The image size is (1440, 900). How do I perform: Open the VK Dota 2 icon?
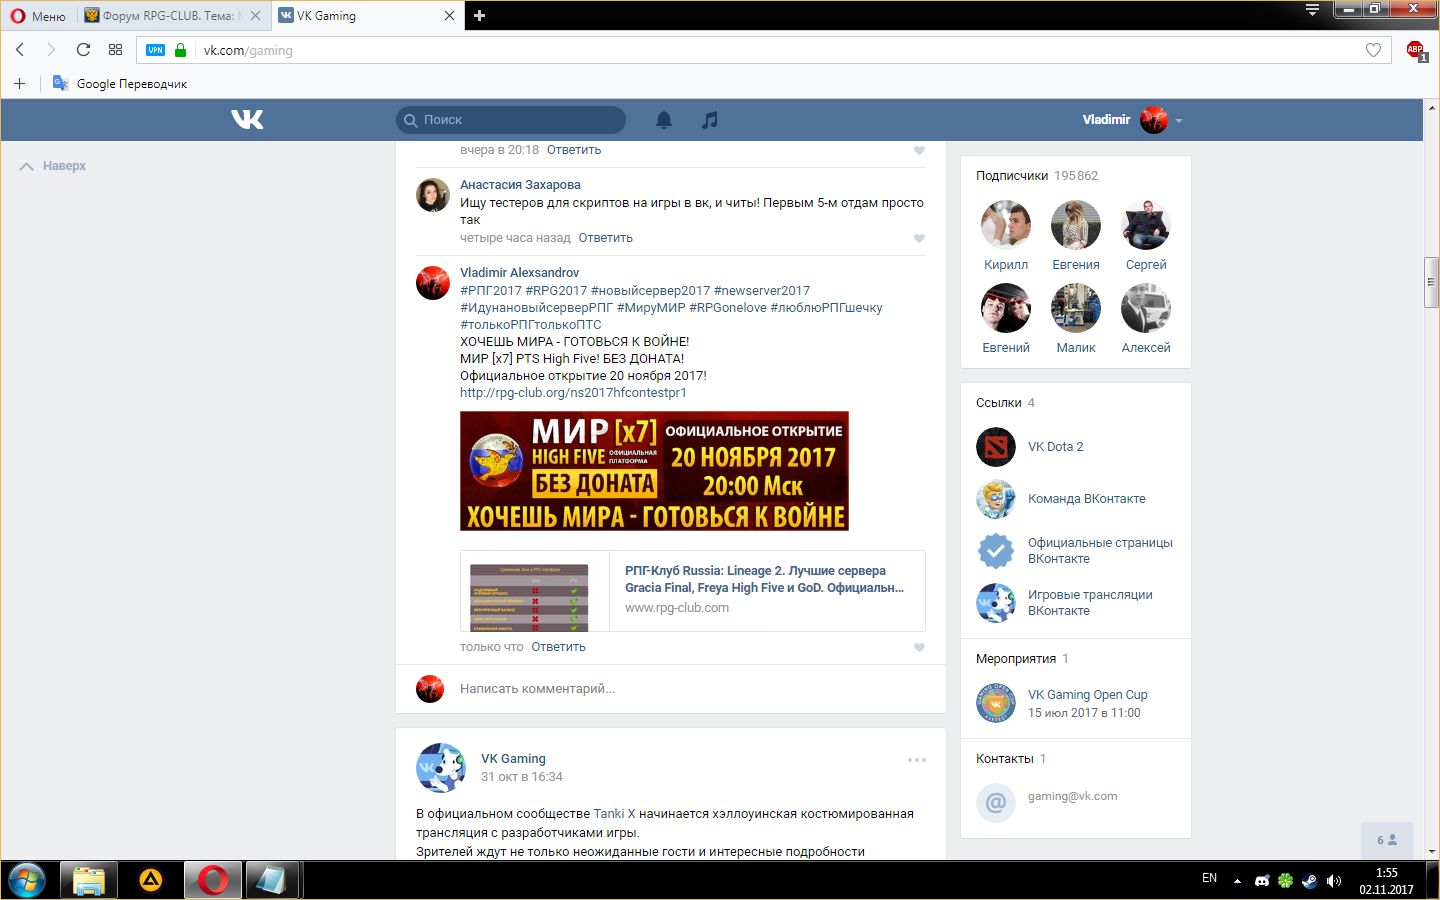[x=996, y=447]
